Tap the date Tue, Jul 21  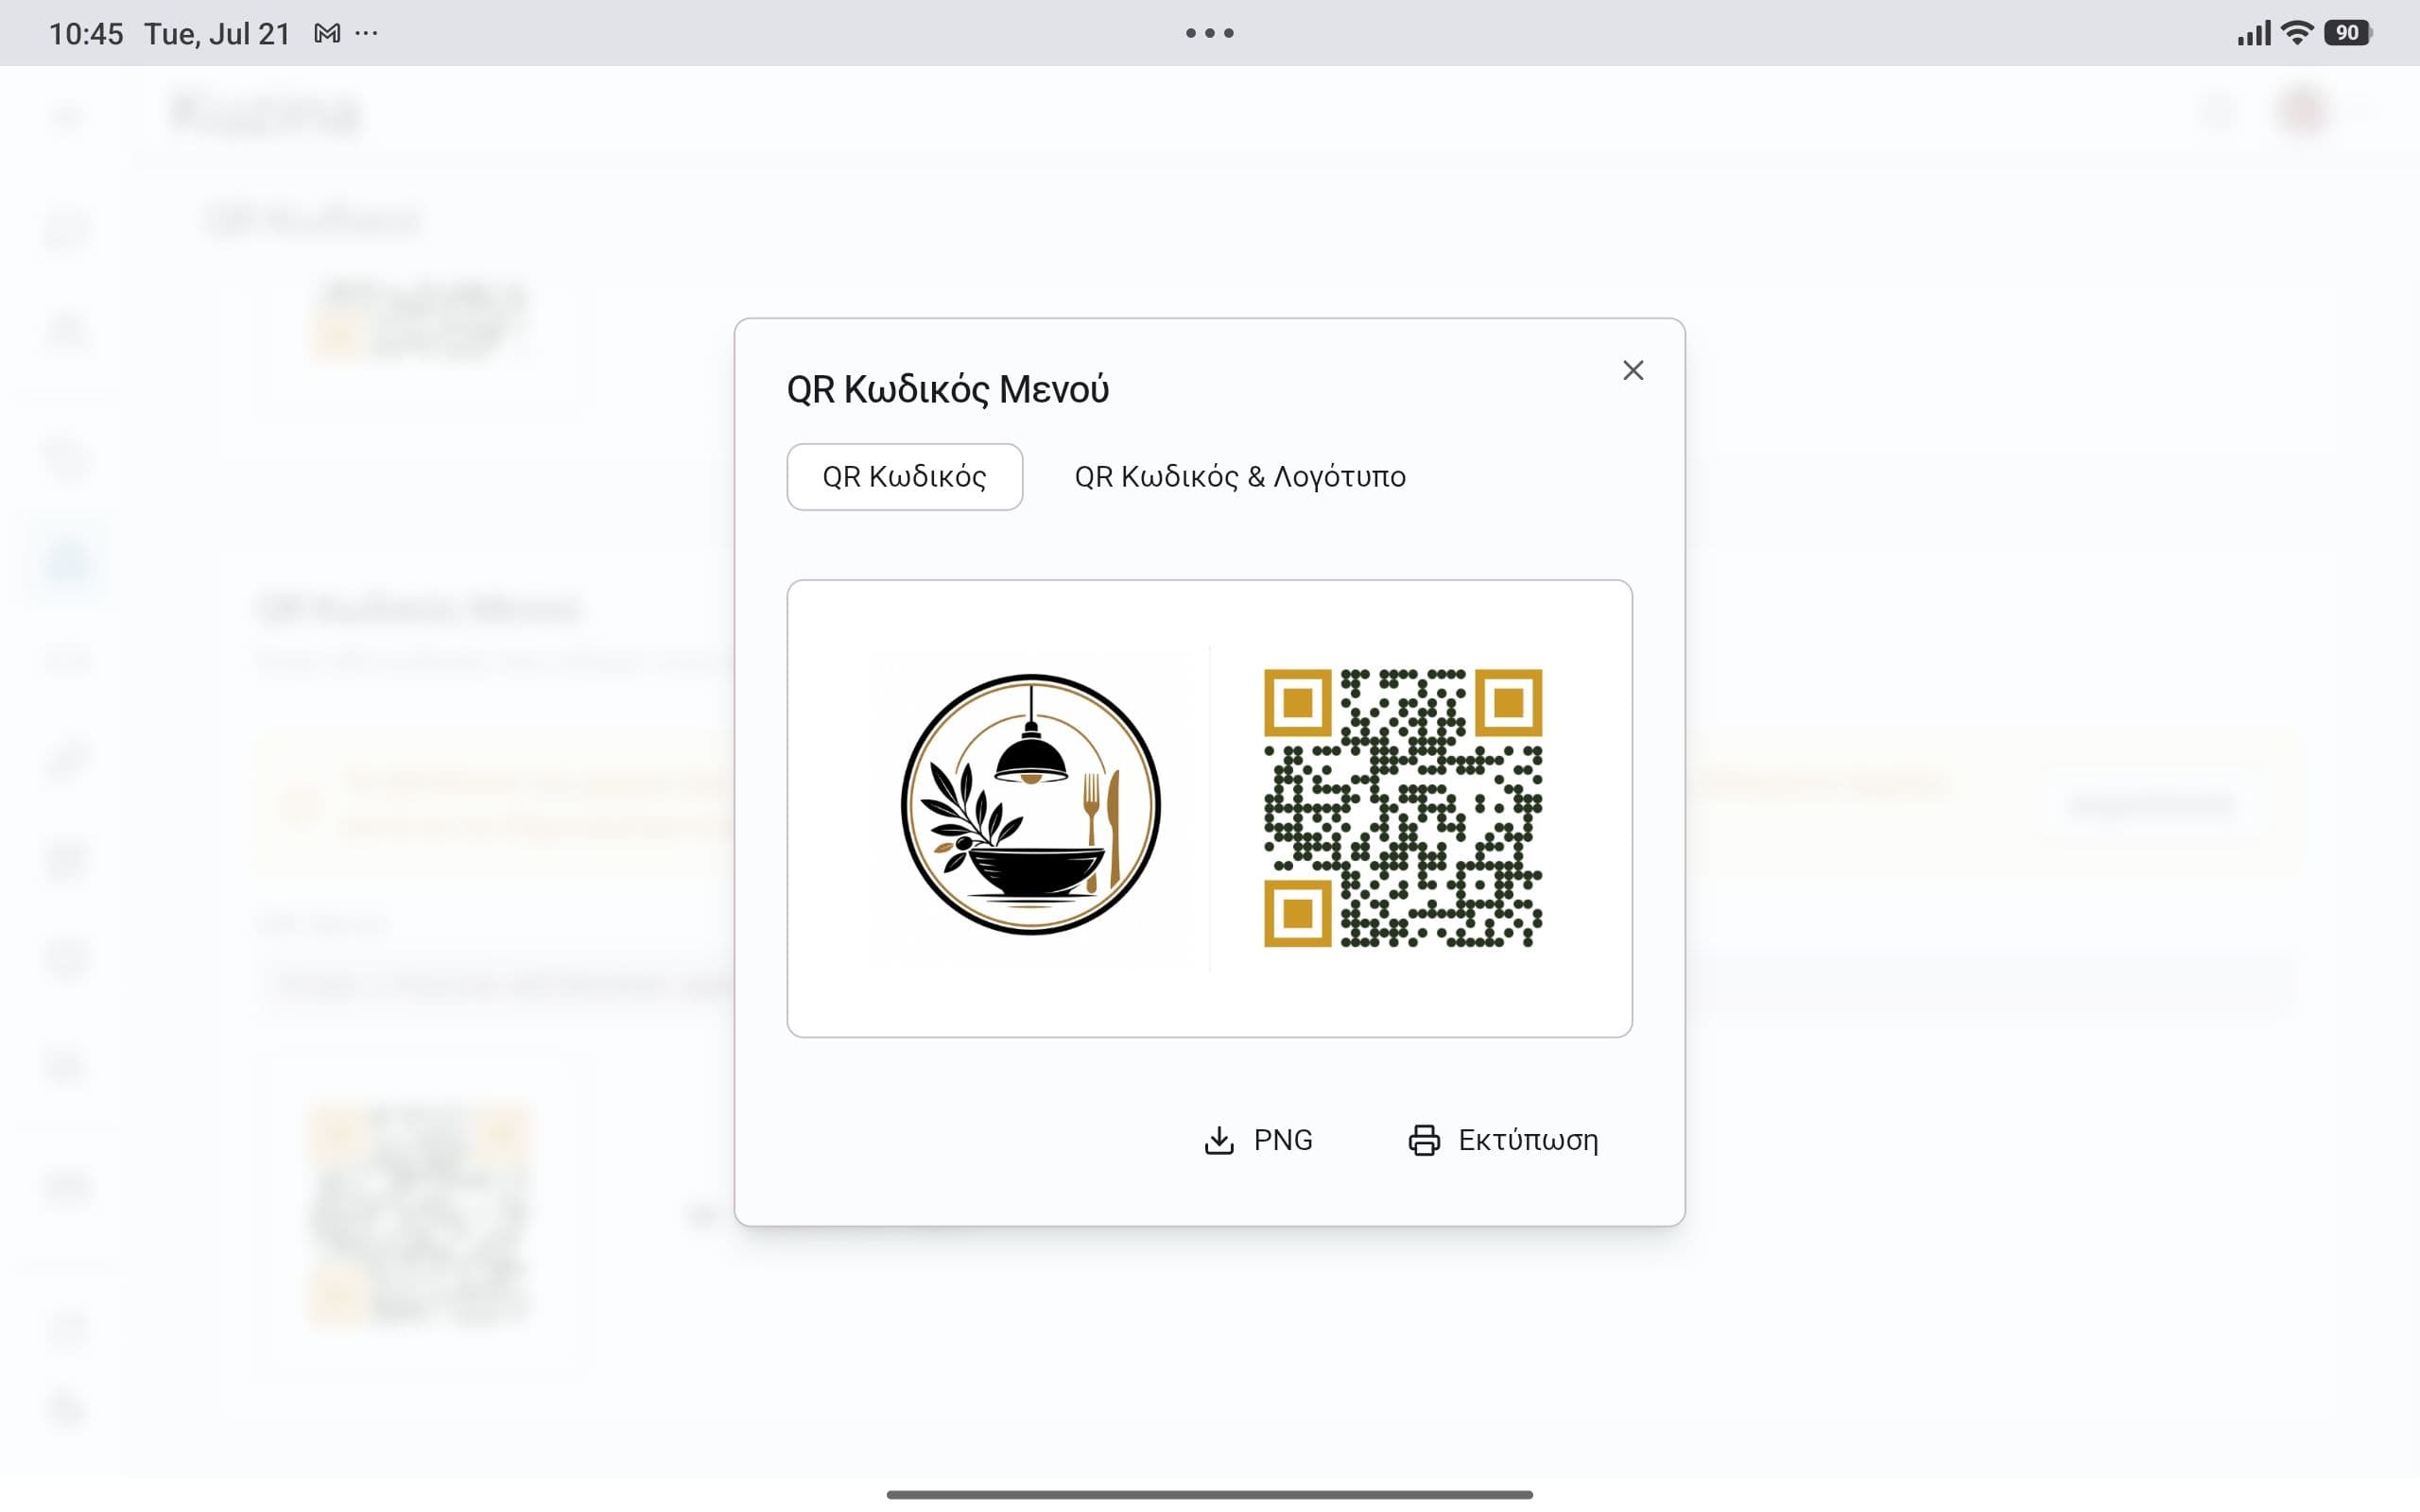pyautogui.click(x=217, y=34)
